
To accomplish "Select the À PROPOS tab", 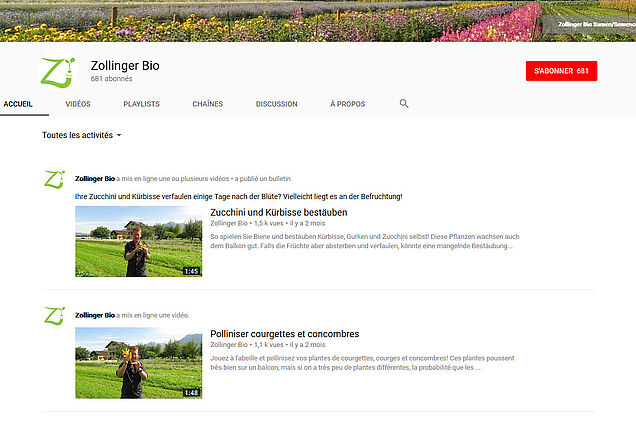I will (347, 104).
